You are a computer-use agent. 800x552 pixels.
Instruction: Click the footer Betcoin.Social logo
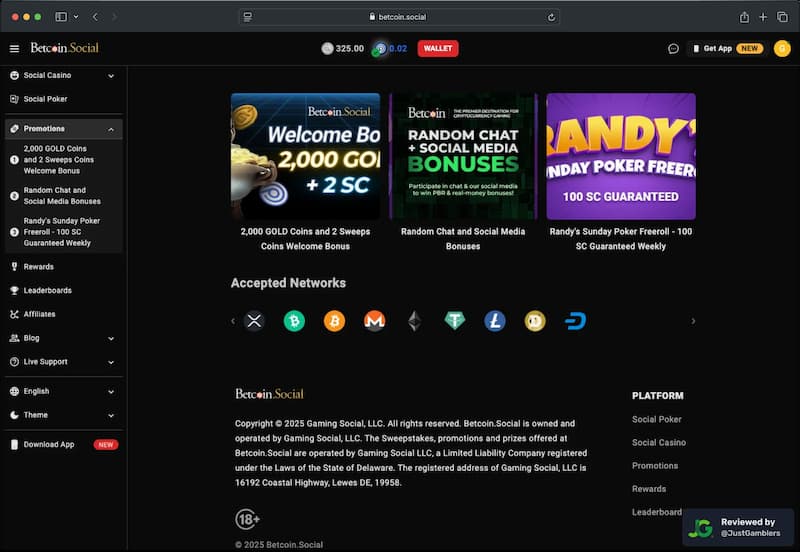pyautogui.click(x=269, y=394)
